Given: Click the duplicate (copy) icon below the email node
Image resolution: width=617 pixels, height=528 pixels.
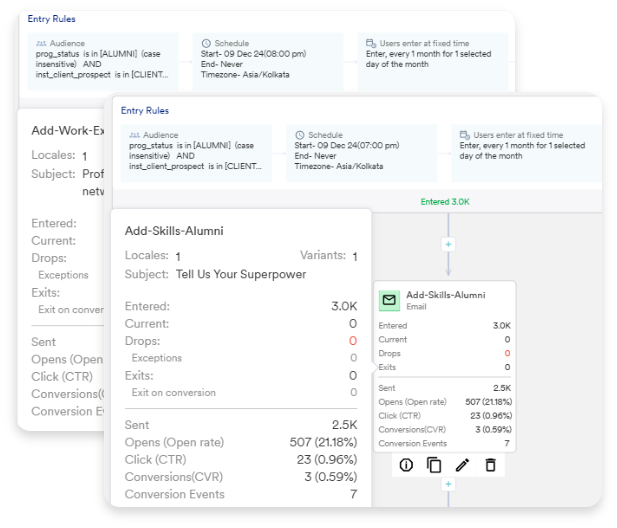Looking at the screenshot, I should tap(434, 464).
